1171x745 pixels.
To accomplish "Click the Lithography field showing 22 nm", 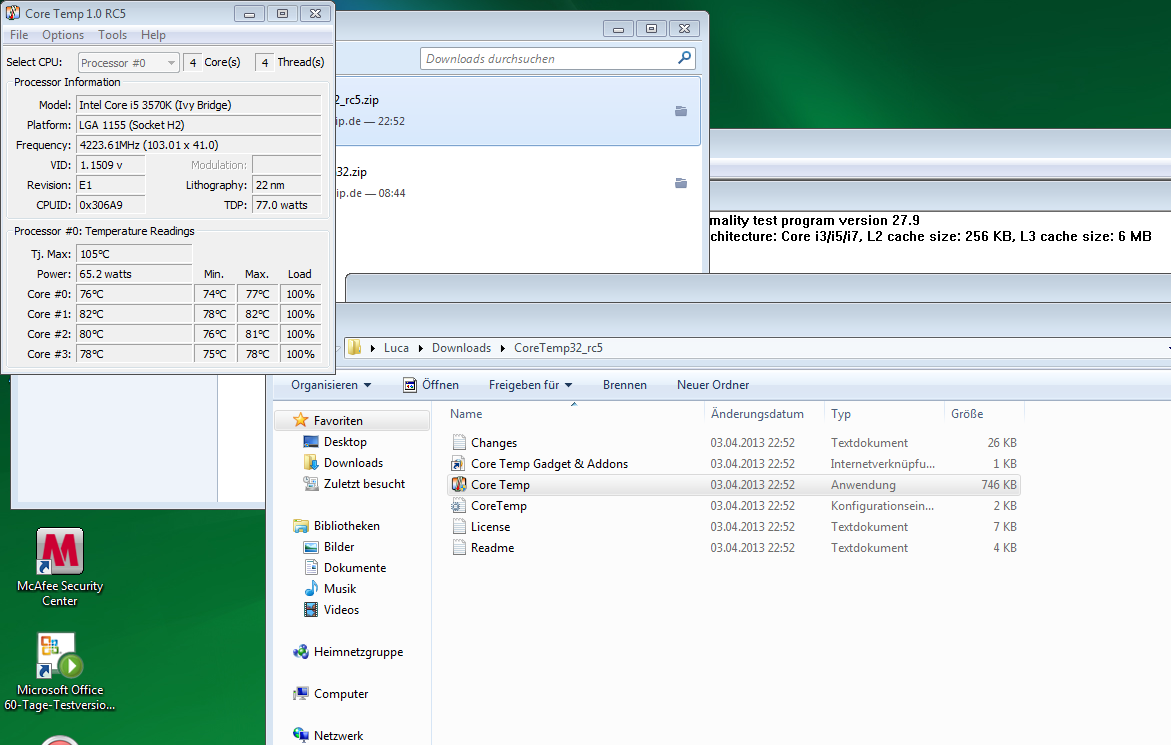I will pyautogui.click(x=287, y=185).
